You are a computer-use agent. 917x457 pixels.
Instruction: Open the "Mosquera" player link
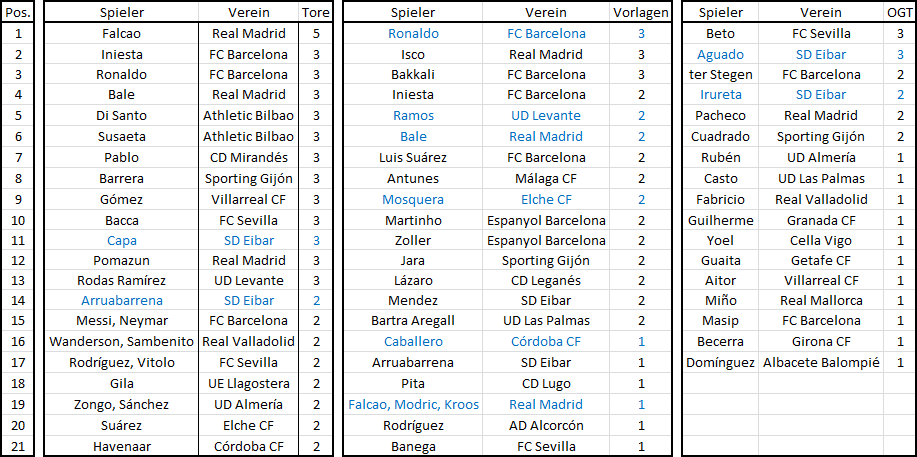click(413, 199)
